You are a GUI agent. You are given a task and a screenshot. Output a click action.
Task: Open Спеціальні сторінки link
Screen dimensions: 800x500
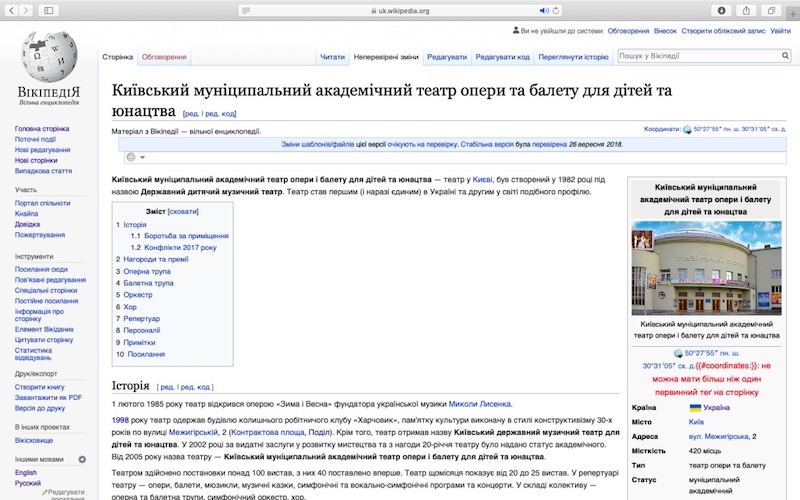(x=46, y=290)
